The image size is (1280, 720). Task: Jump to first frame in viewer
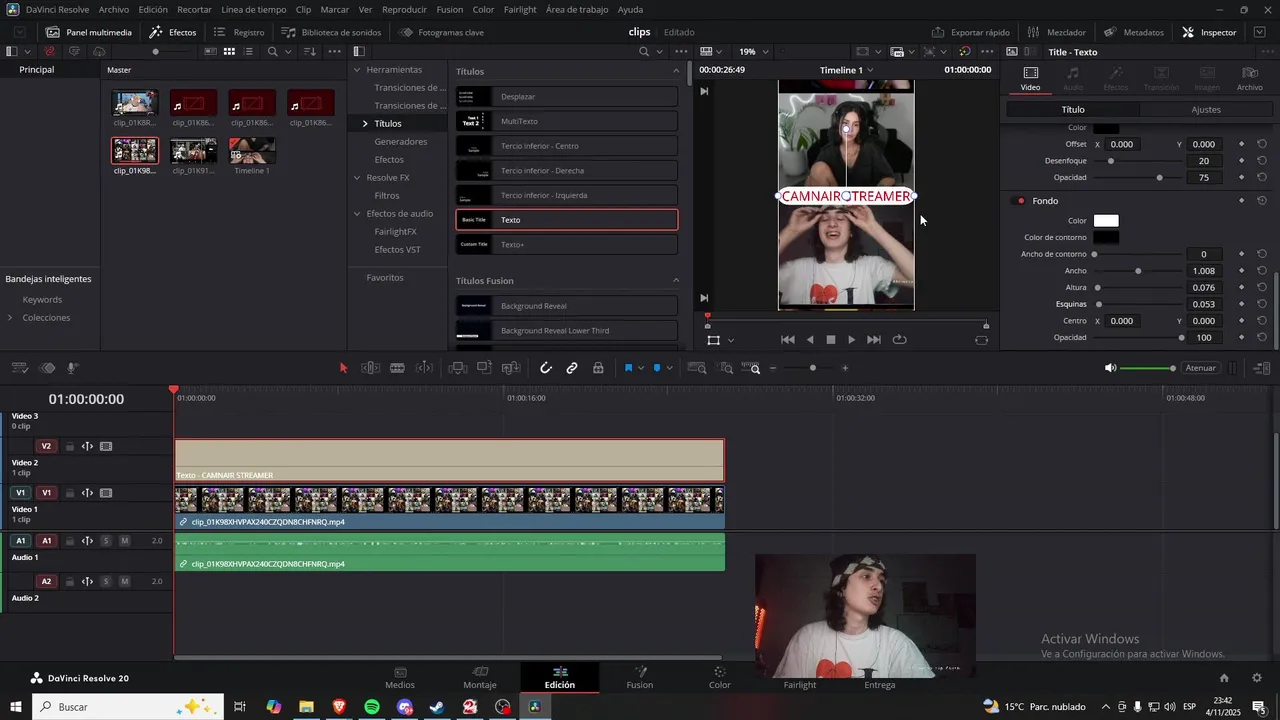pyautogui.click(x=788, y=340)
